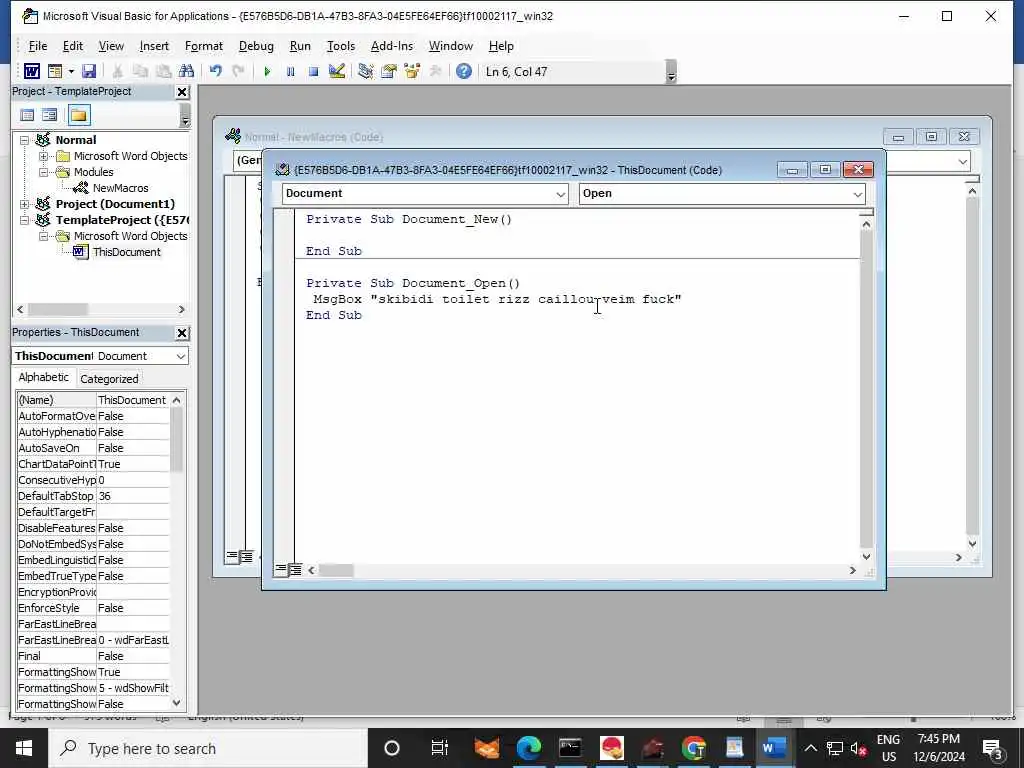The height and width of the screenshot is (768, 1024).
Task: Click the Full Module View button in code window
Action: [295, 570]
